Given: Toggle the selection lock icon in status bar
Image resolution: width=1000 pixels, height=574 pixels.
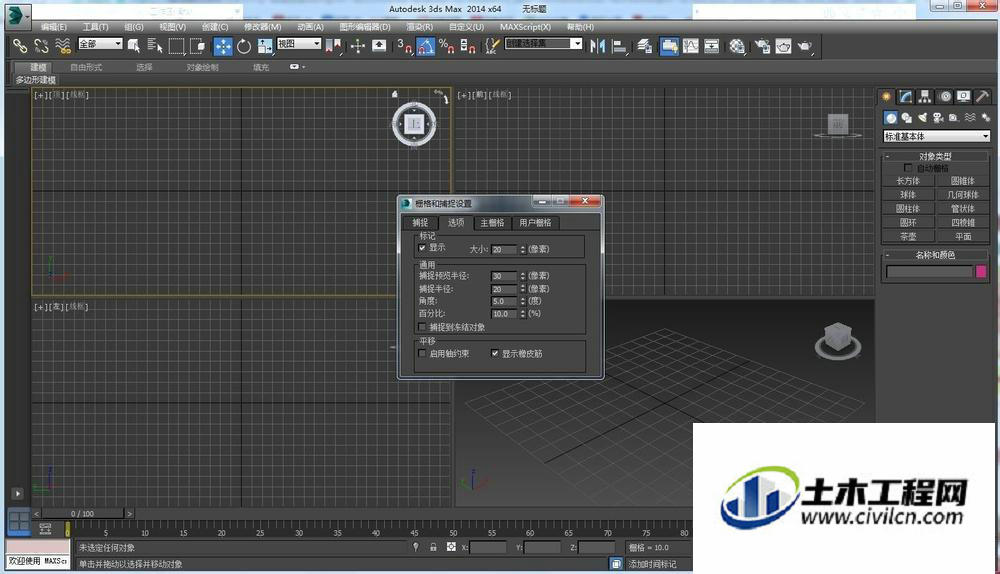Looking at the screenshot, I should 433,547.
